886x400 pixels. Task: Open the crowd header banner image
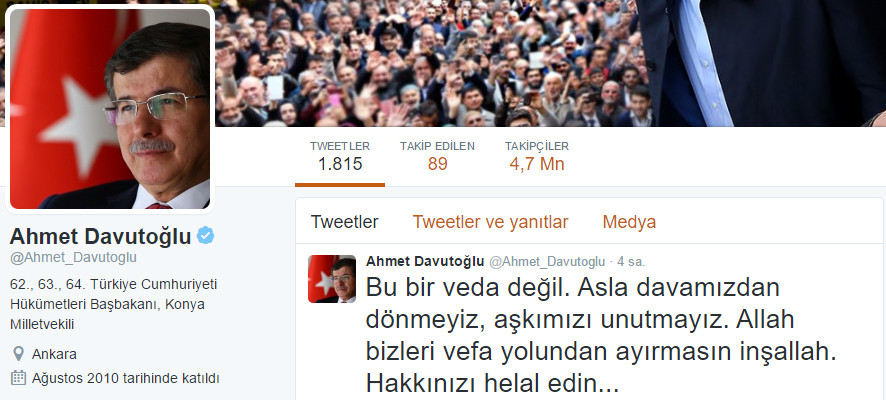pyautogui.click(x=549, y=63)
